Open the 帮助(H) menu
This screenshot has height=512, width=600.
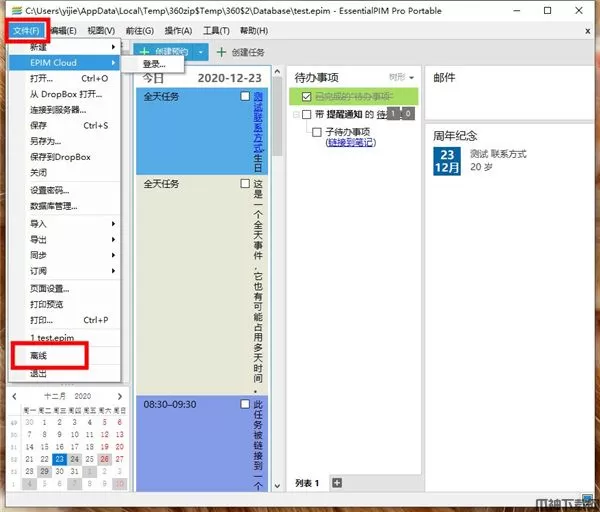pos(254,31)
